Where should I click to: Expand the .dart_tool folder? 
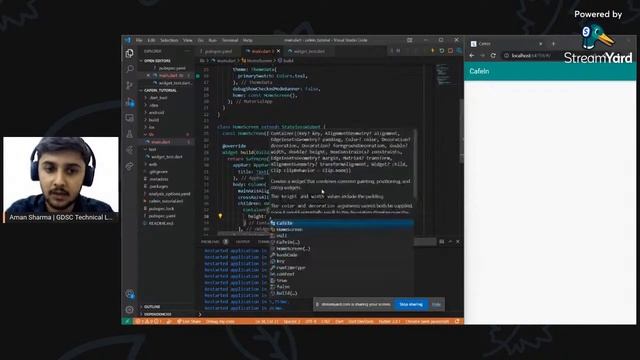pos(158,98)
